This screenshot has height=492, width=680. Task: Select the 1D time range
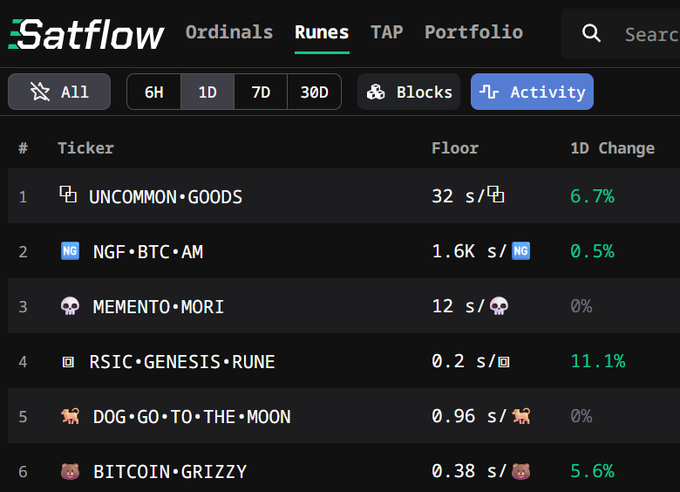coord(207,92)
